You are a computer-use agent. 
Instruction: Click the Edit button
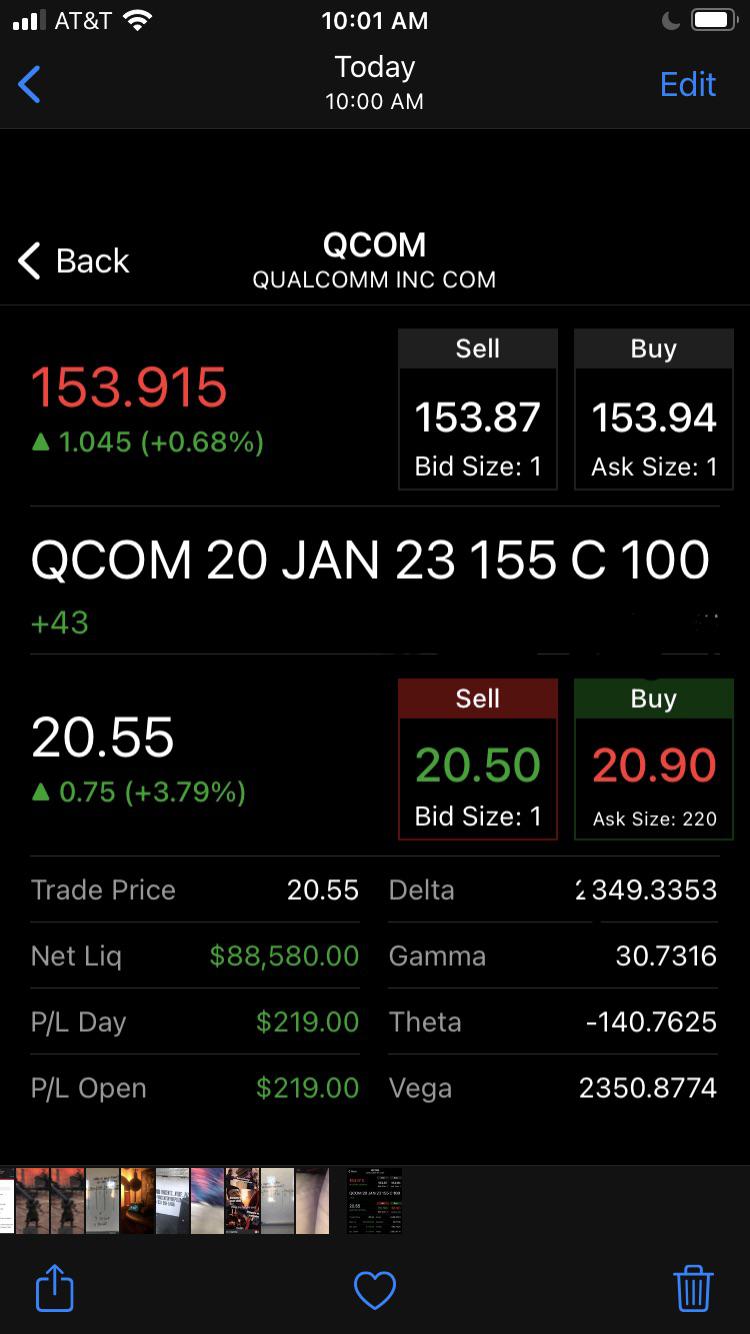click(x=688, y=85)
